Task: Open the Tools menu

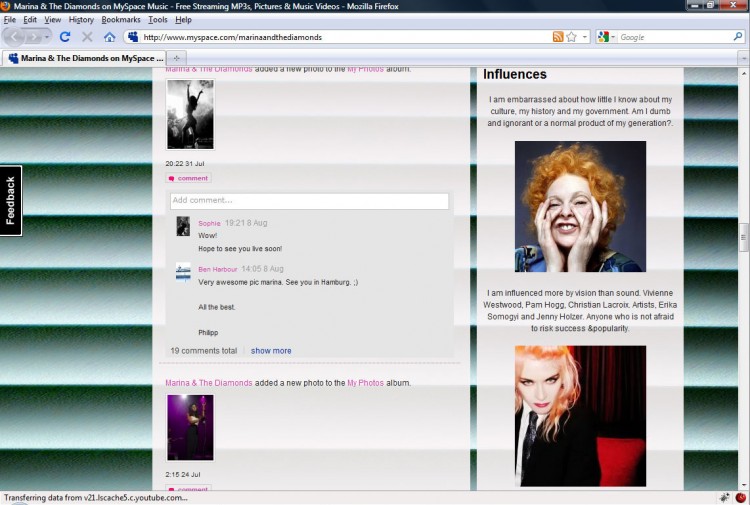Action: [157, 20]
